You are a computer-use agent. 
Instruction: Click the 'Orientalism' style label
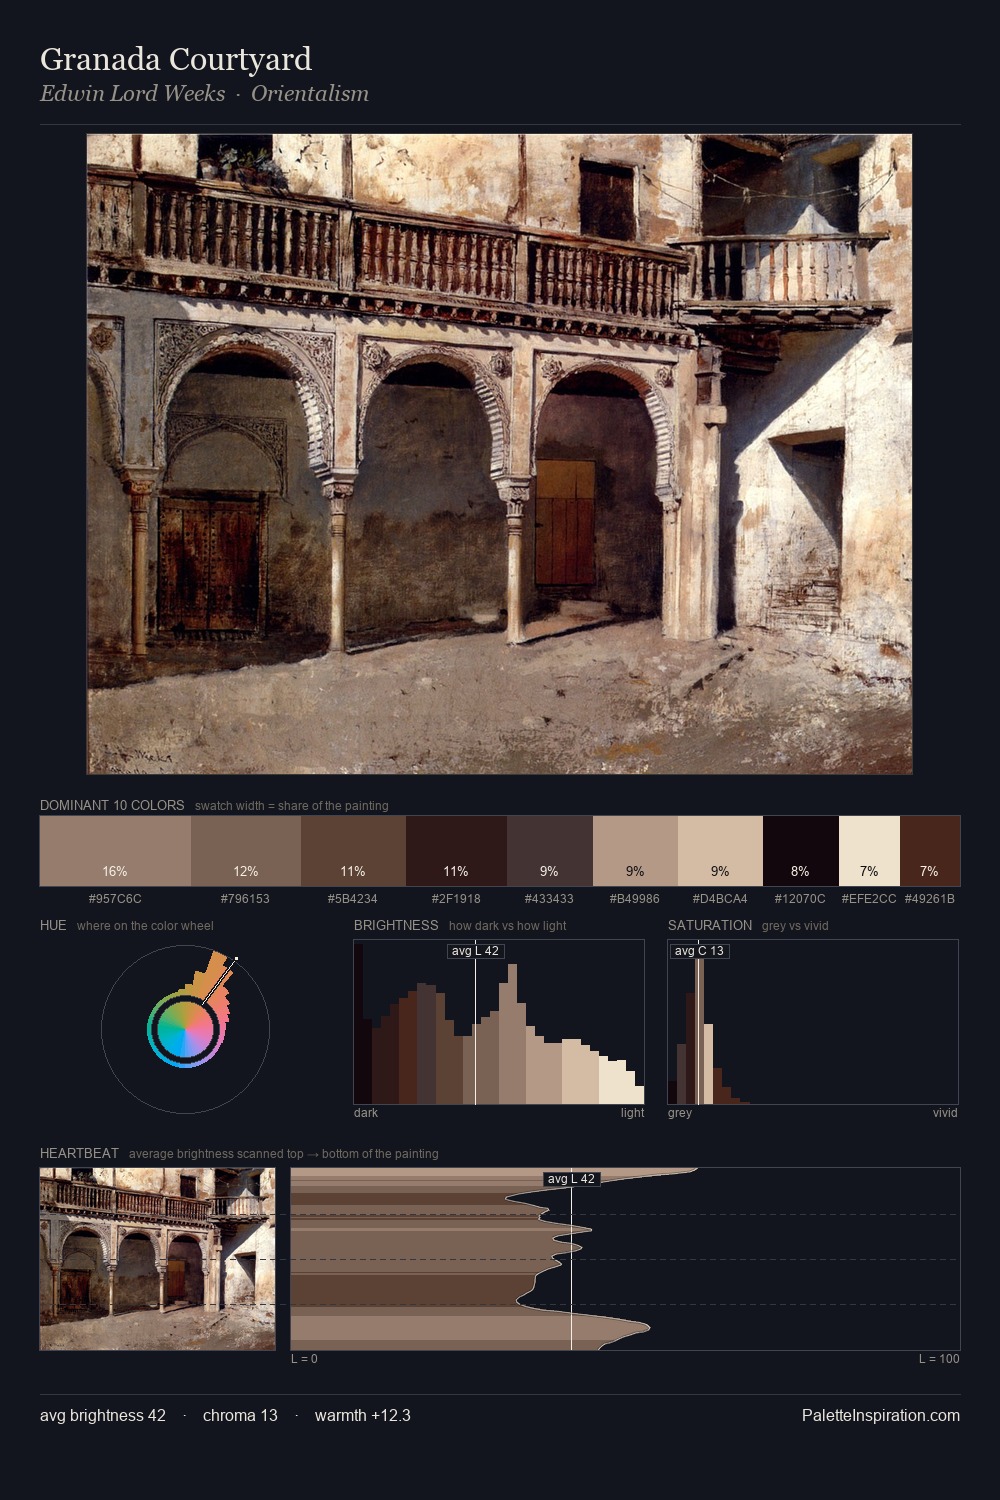click(x=310, y=93)
